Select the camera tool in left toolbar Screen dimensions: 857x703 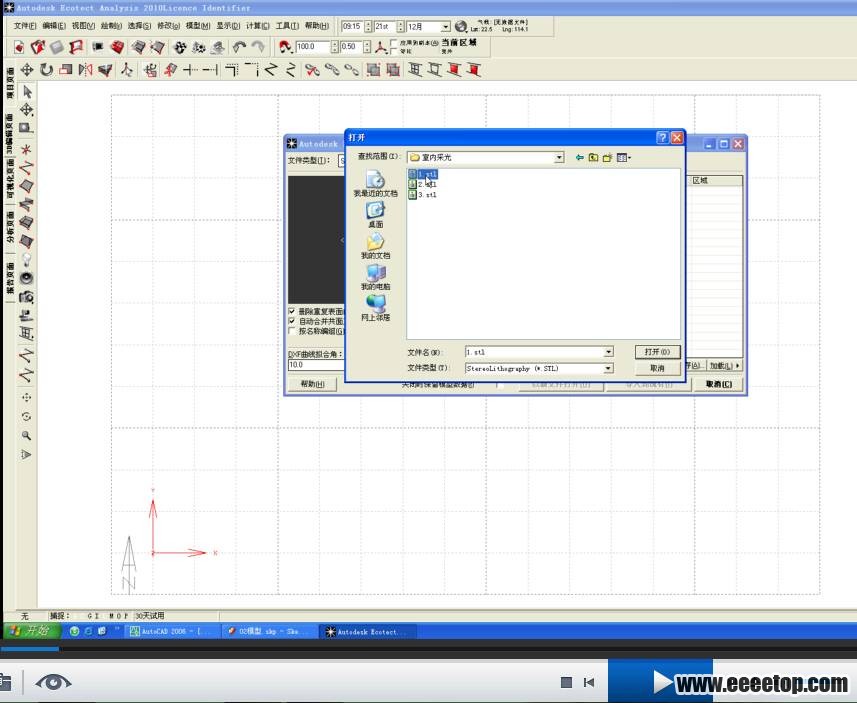tap(26, 297)
